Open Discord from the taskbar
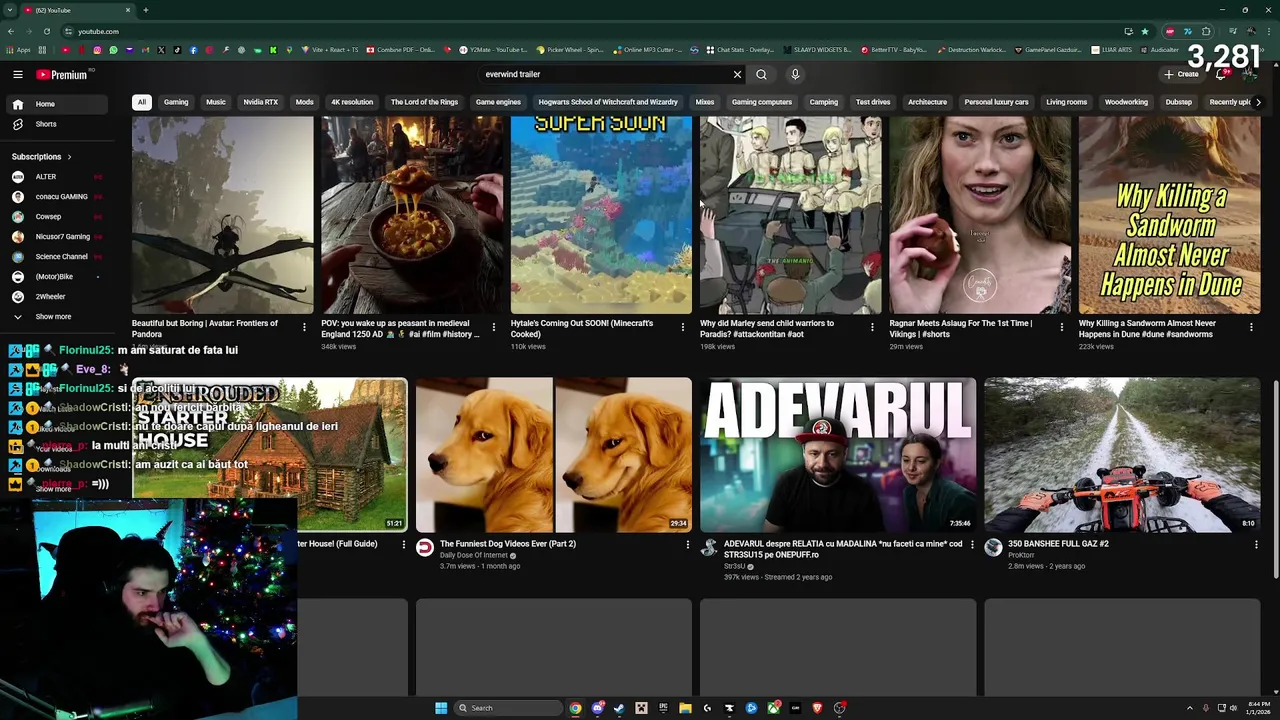 pyautogui.click(x=597, y=708)
